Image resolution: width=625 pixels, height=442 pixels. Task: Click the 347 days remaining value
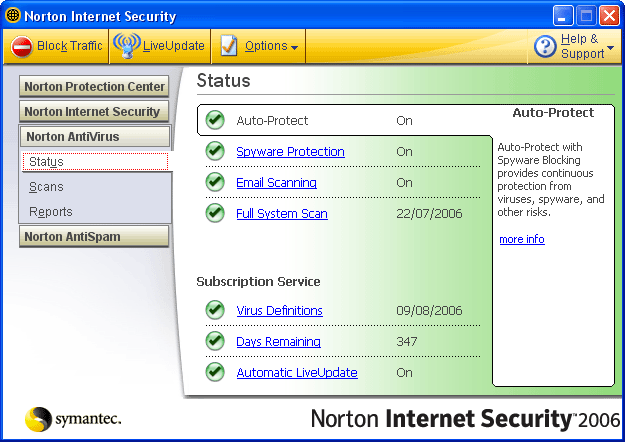[x=407, y=342]
